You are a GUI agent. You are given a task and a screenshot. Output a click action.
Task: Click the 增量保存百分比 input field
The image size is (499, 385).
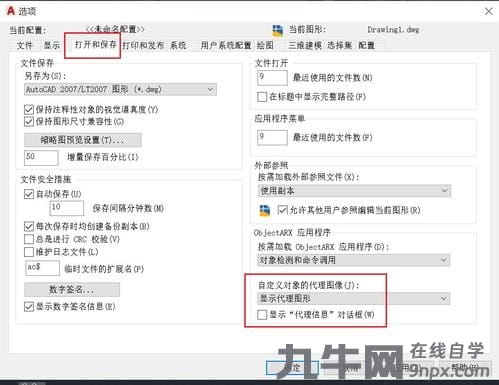[41, 157]
